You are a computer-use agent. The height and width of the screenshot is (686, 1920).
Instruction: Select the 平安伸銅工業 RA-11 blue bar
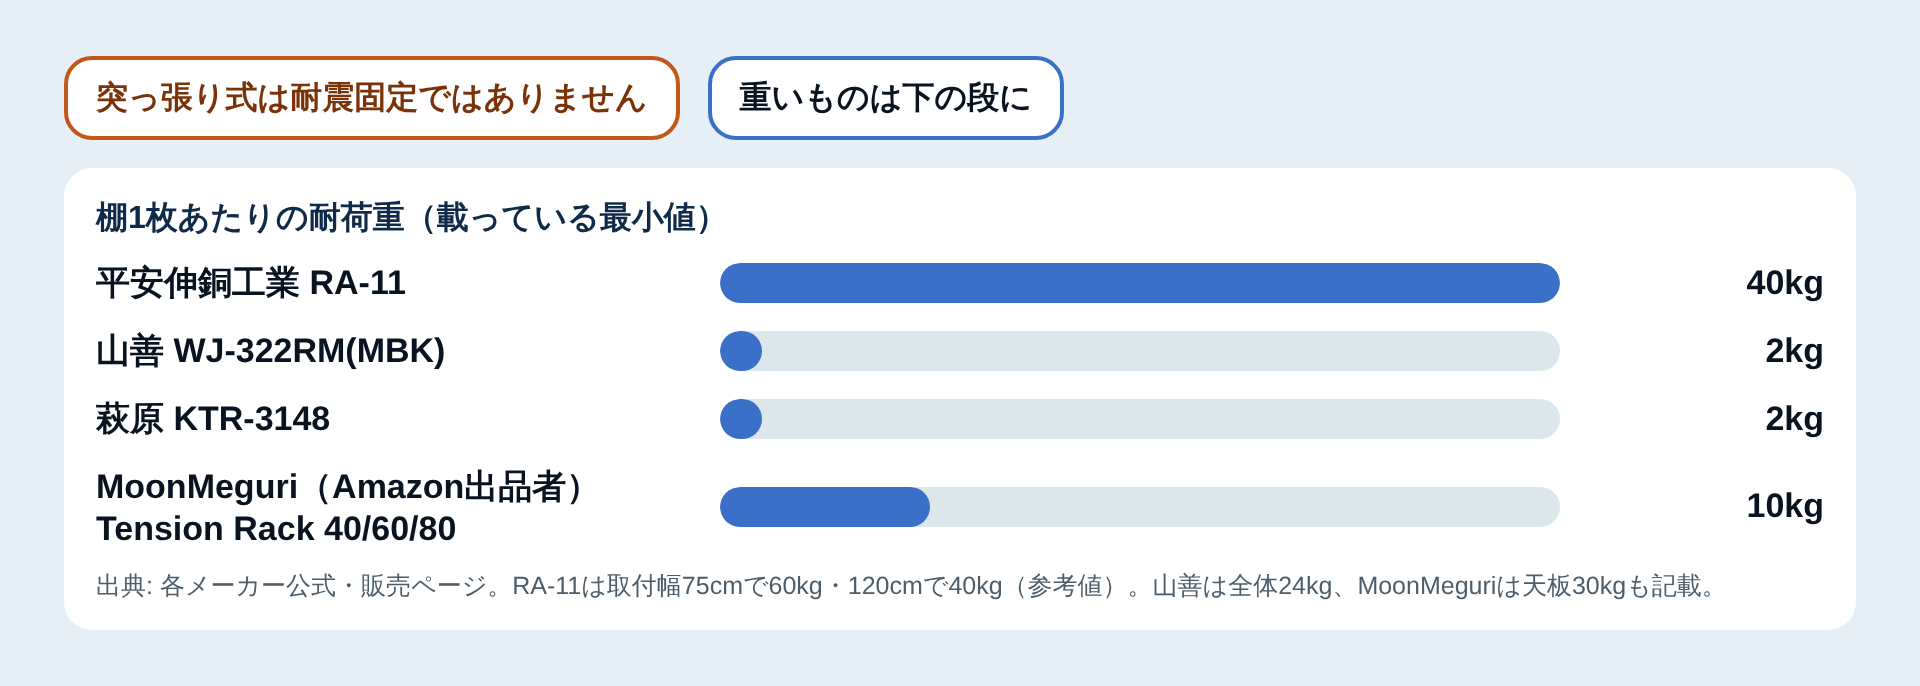coord(1140,283)
